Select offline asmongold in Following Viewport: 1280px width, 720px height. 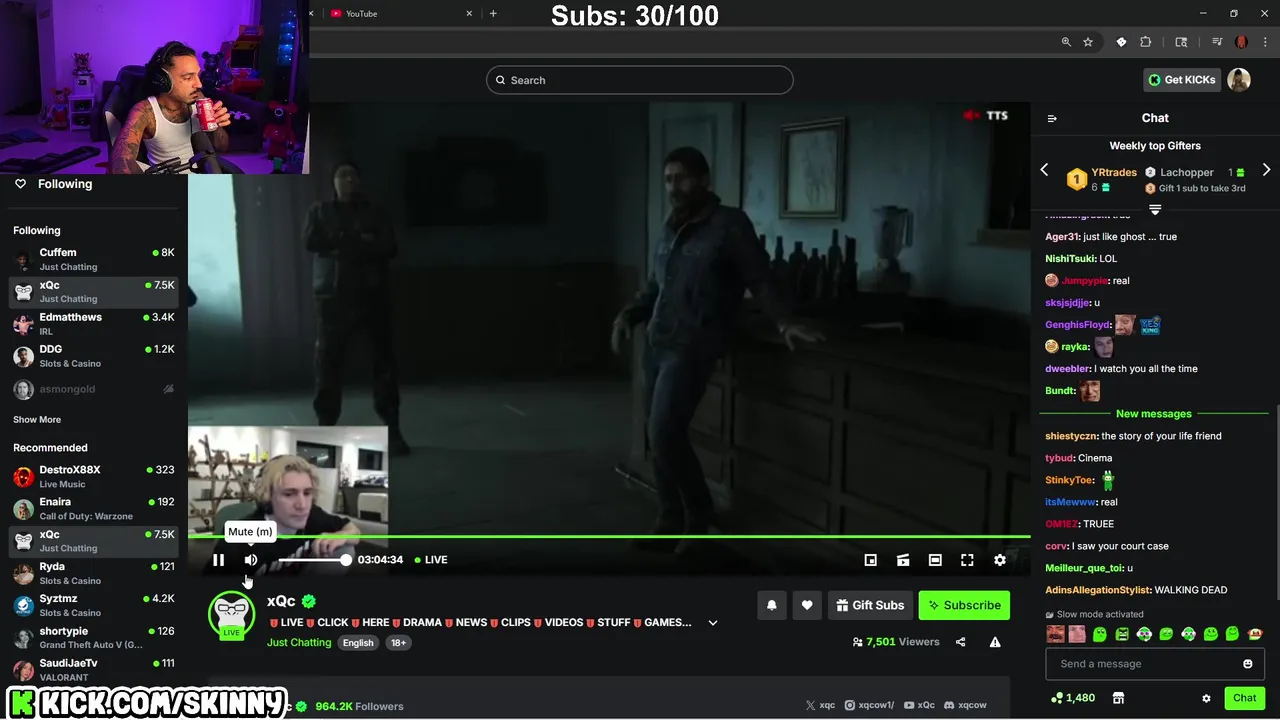[x=94, y=389]
